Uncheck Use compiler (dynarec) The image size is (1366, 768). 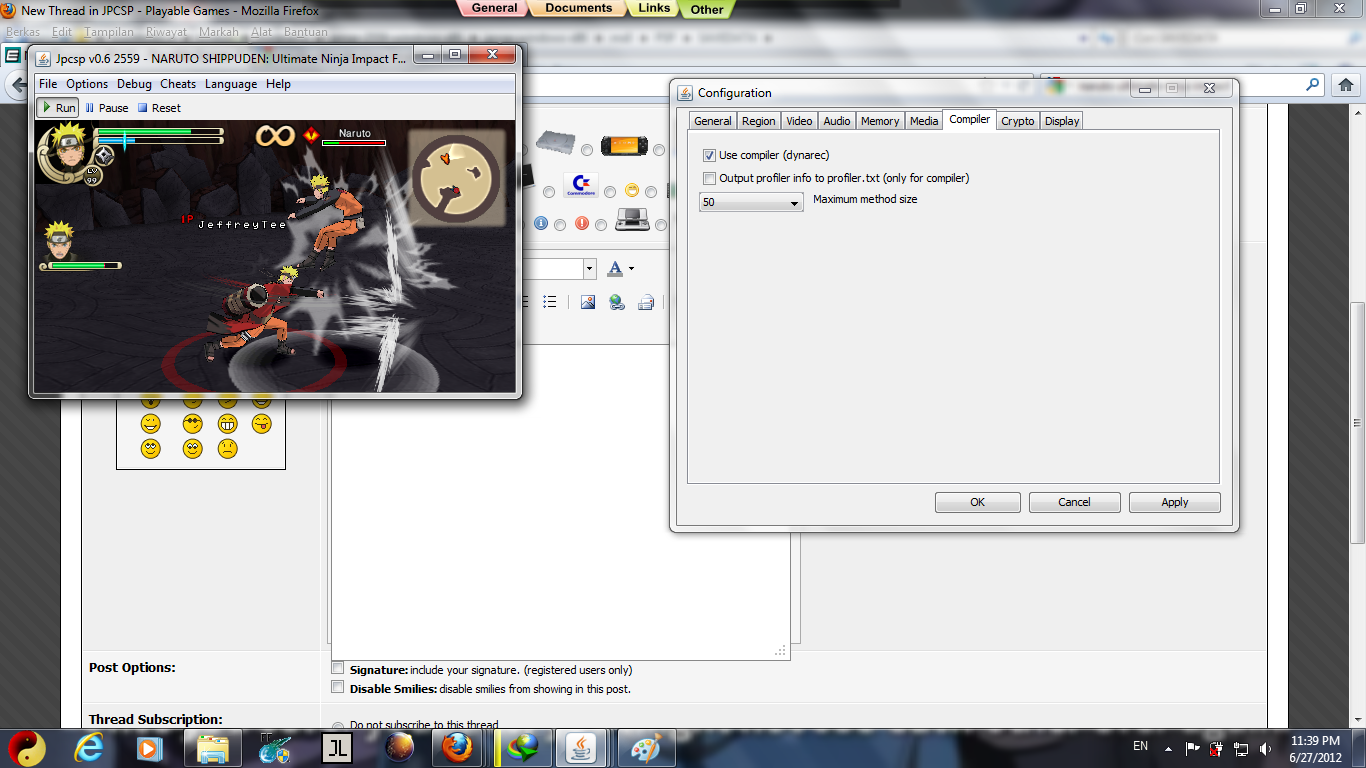(x=709, y=155)
